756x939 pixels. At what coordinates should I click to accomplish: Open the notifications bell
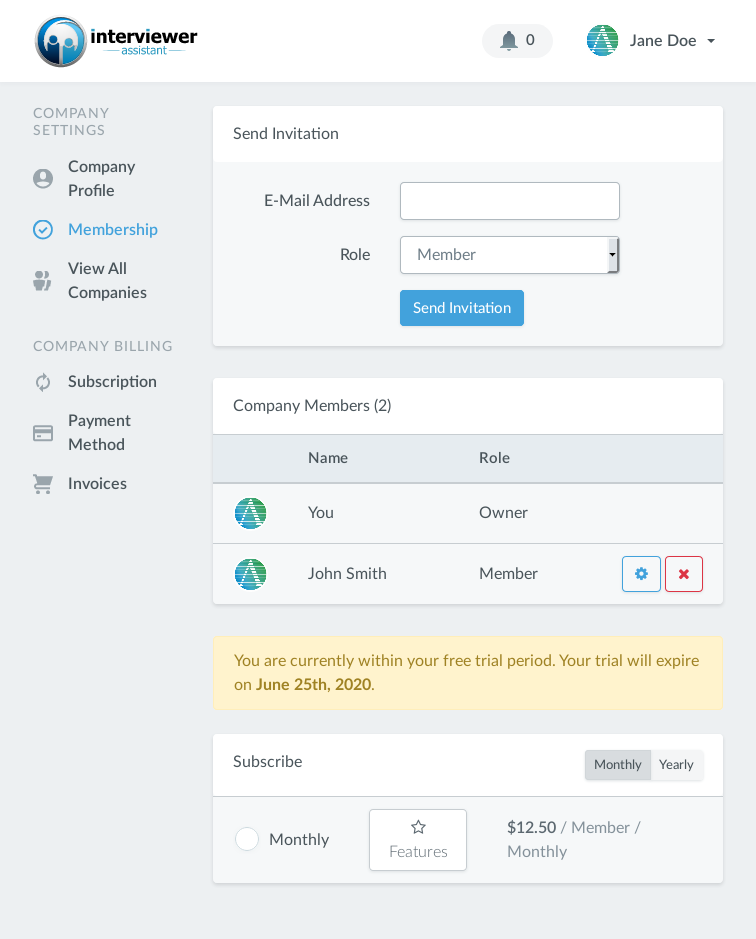pos(510,41)
